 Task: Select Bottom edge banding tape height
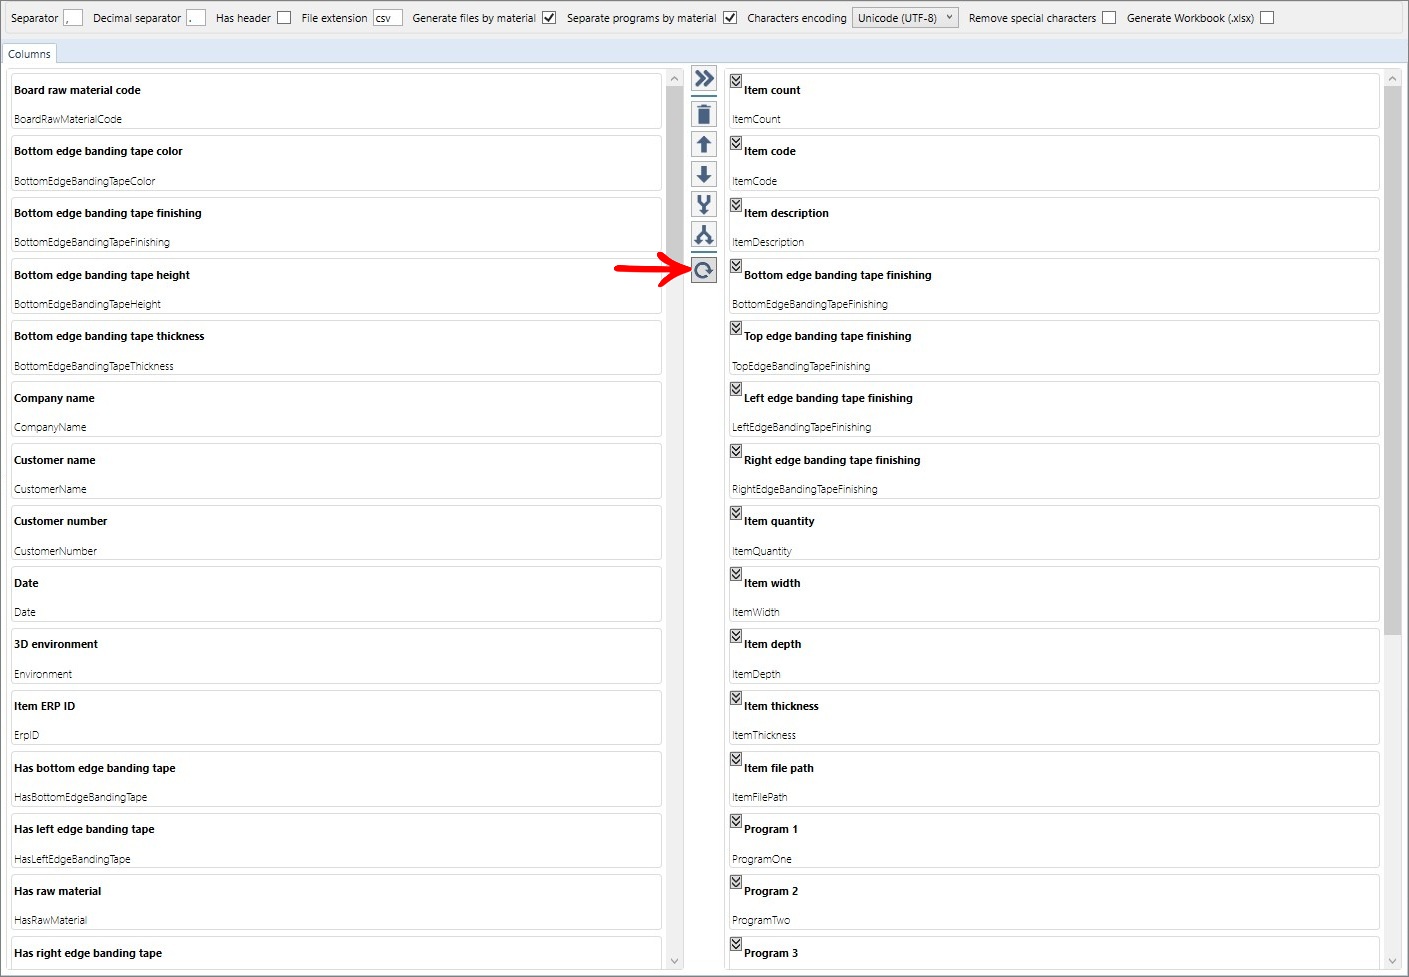pos(336,286)
